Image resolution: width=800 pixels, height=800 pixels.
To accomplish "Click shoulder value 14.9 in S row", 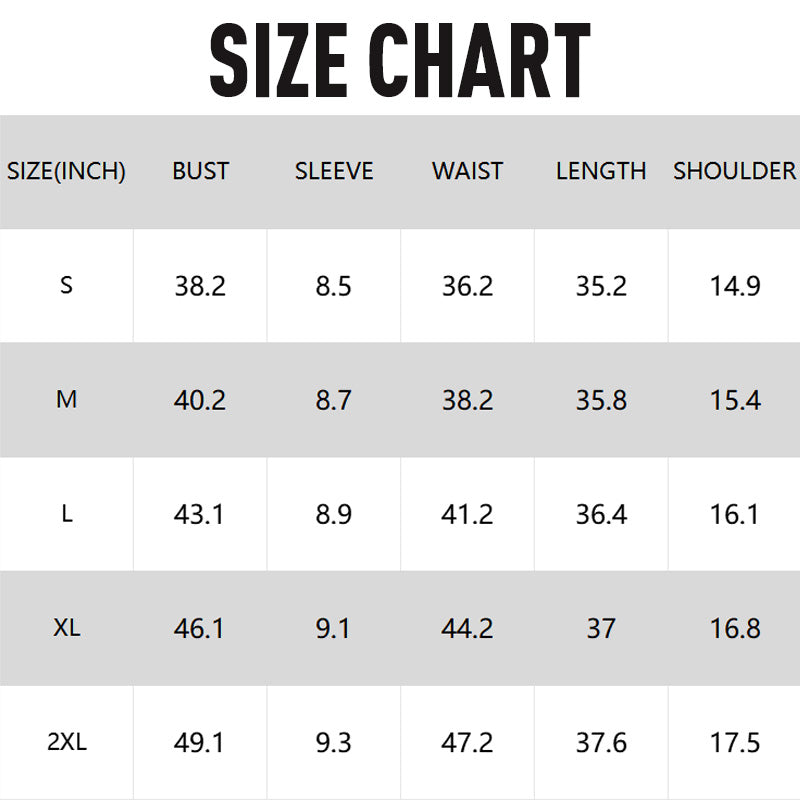I will (735, 286).
